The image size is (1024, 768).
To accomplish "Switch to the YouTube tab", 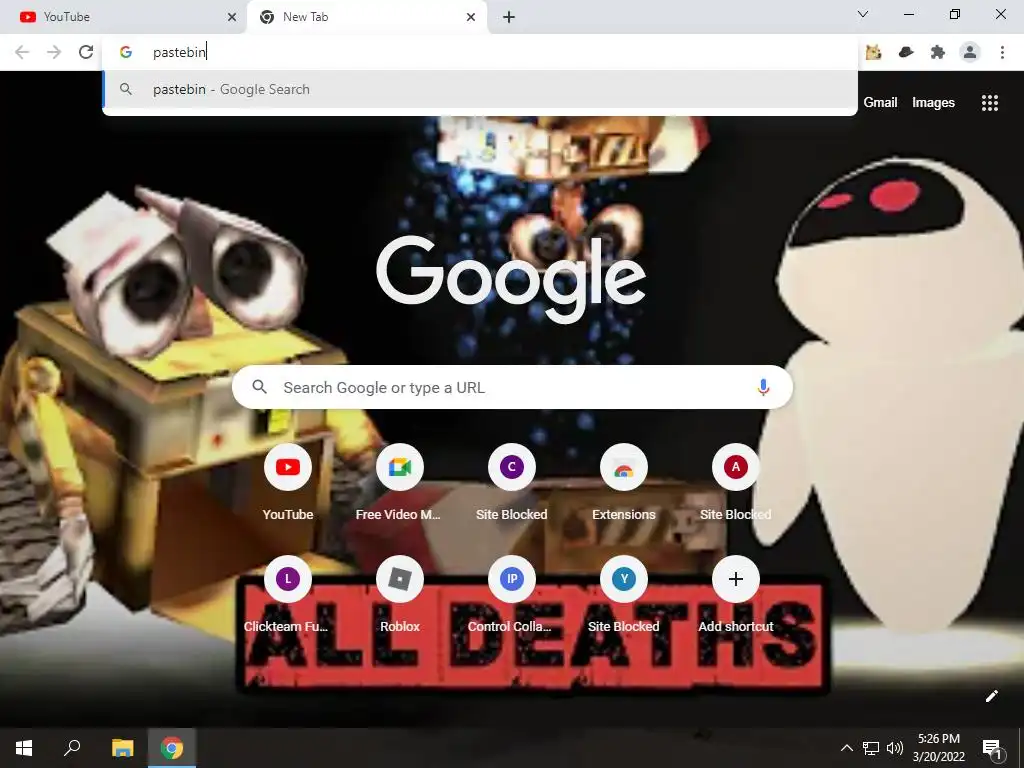I will [123, 17].
